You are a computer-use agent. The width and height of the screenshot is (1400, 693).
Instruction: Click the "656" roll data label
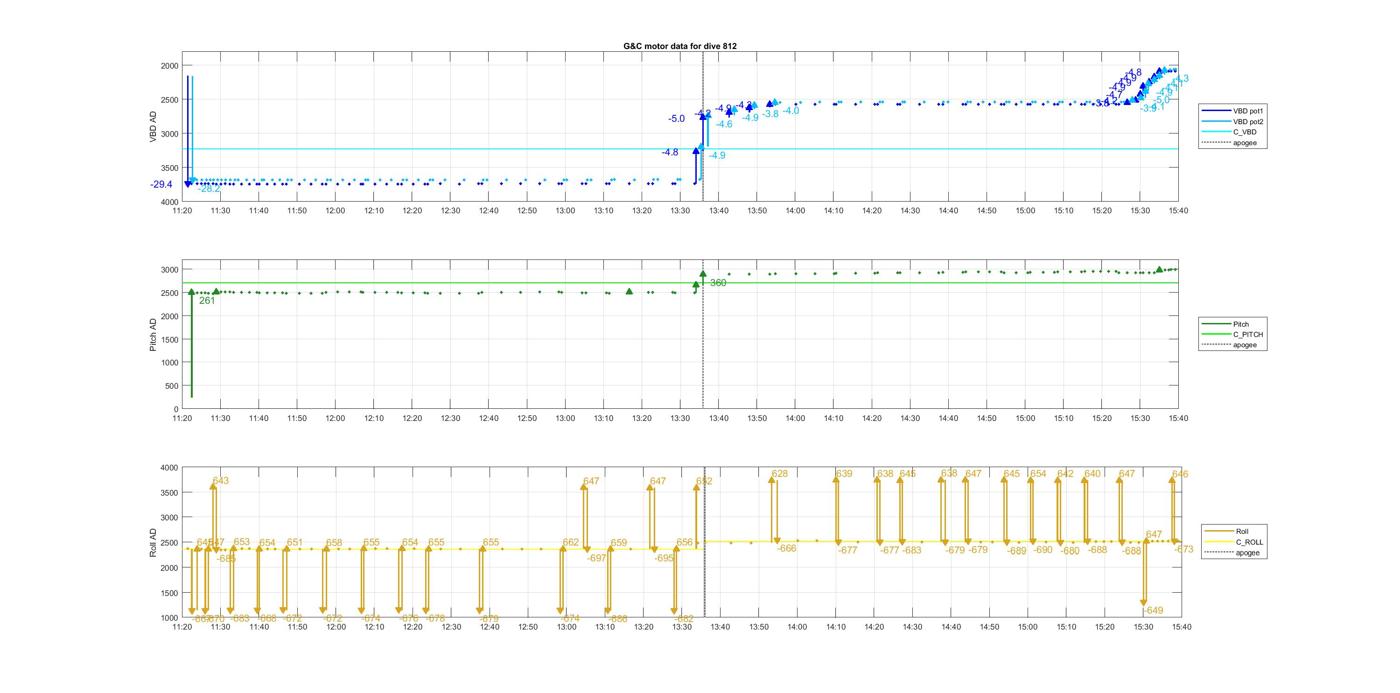685,542
